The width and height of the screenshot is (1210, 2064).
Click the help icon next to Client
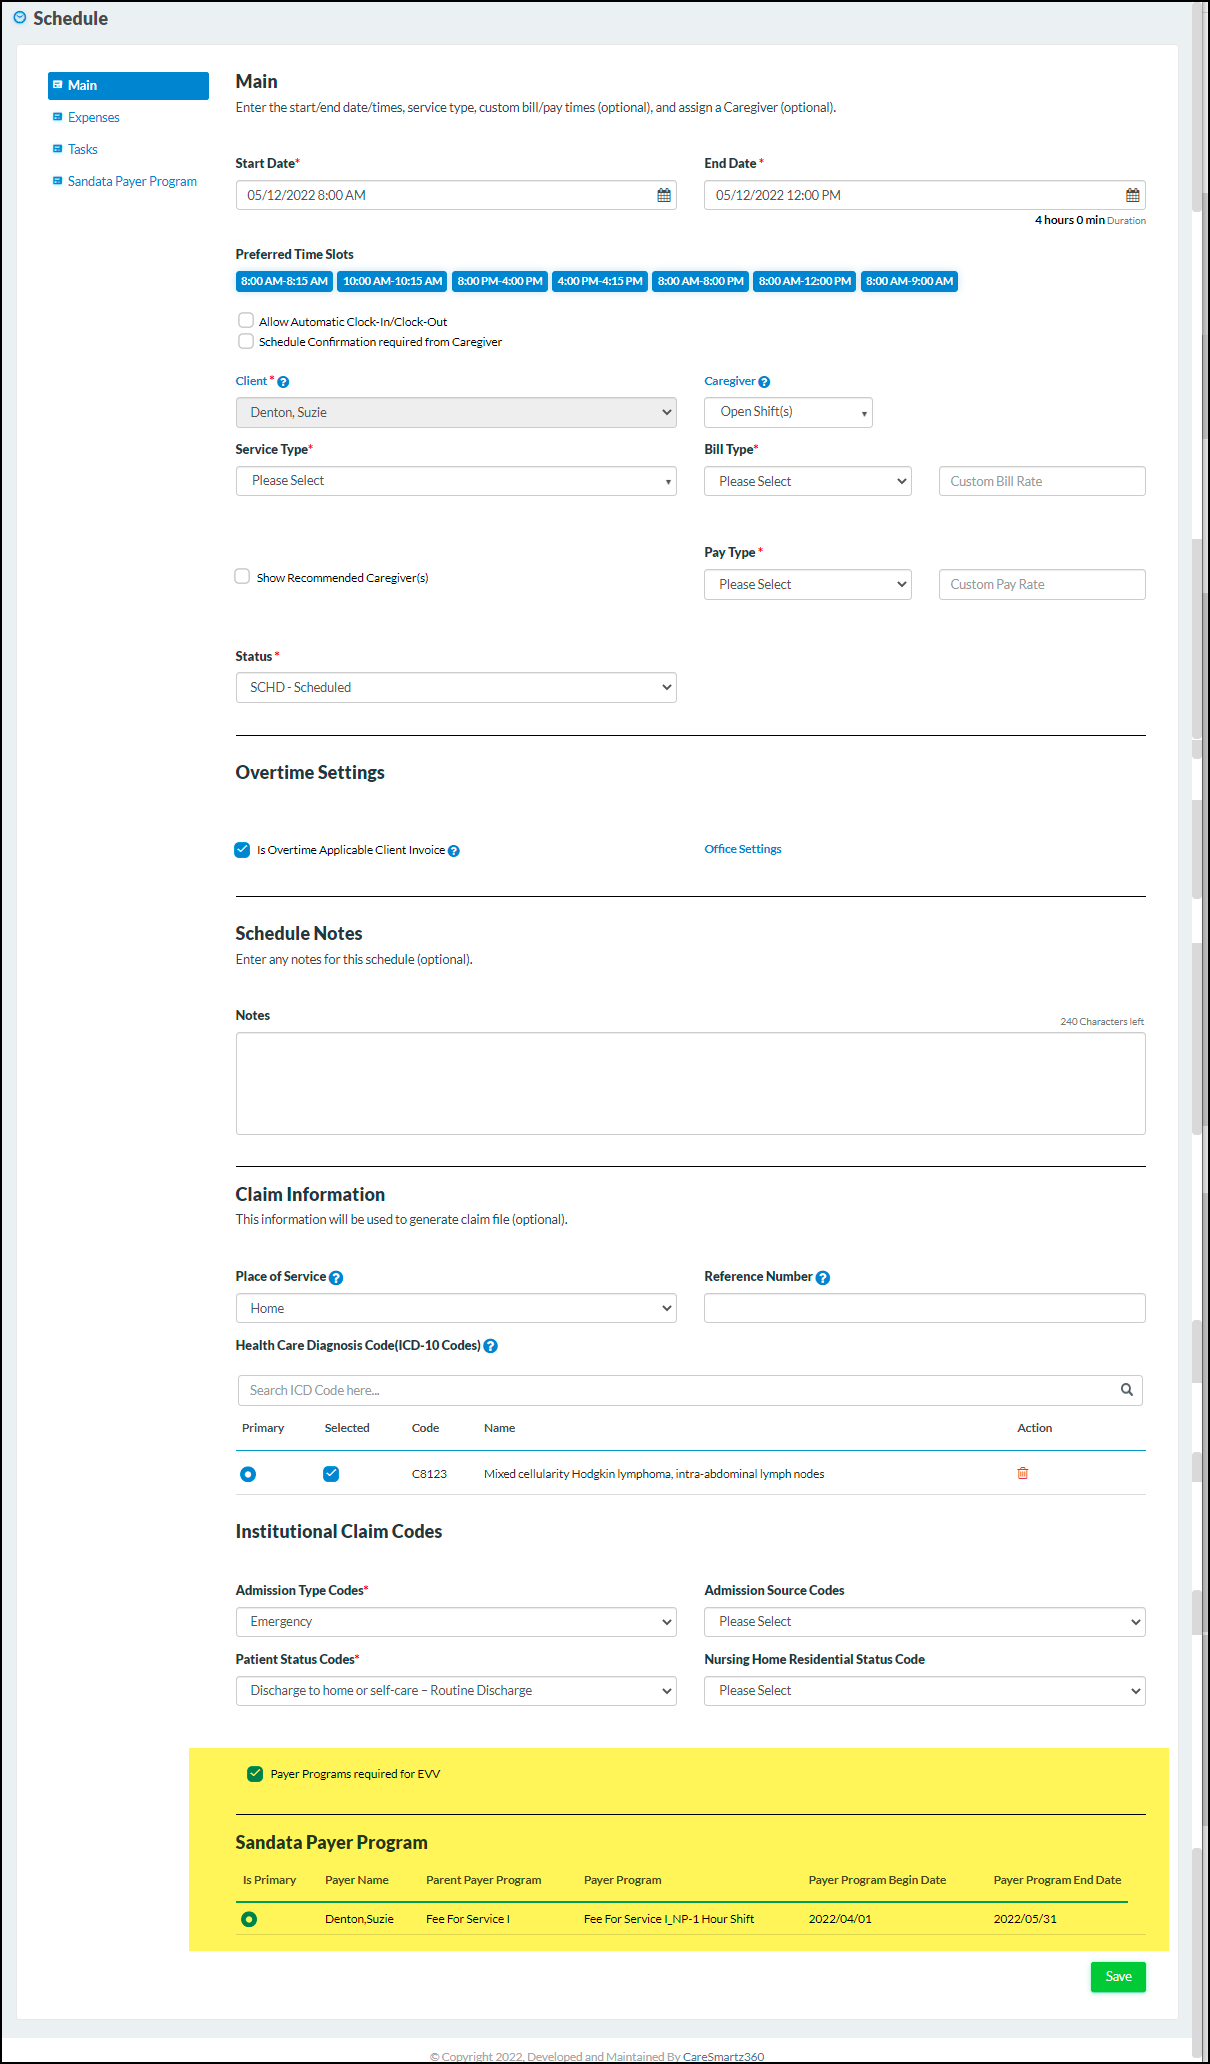tap(283, 382)
